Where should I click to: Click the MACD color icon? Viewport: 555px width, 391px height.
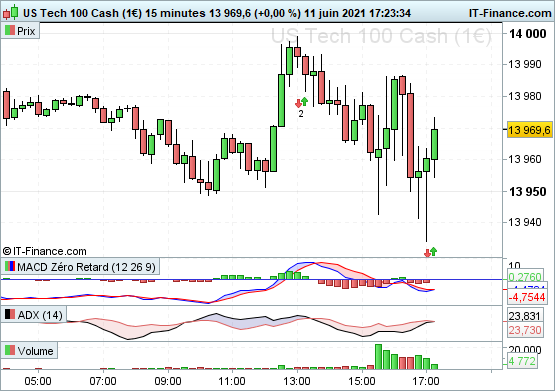point(10,266)
